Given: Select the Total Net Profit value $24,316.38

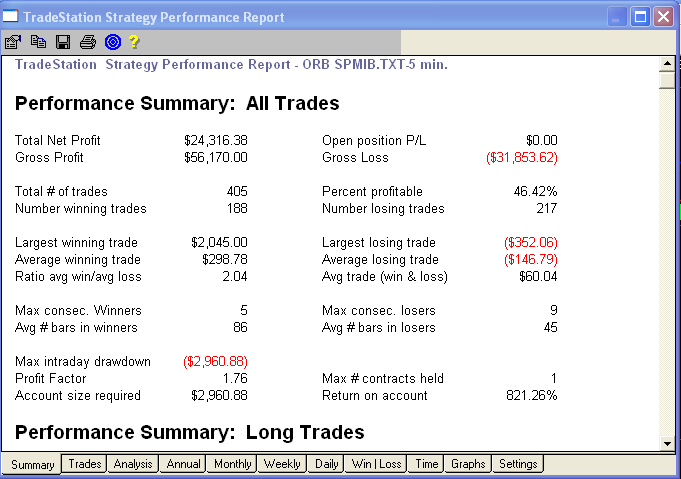Looking at the screenshot, I should tap(215, 140).
